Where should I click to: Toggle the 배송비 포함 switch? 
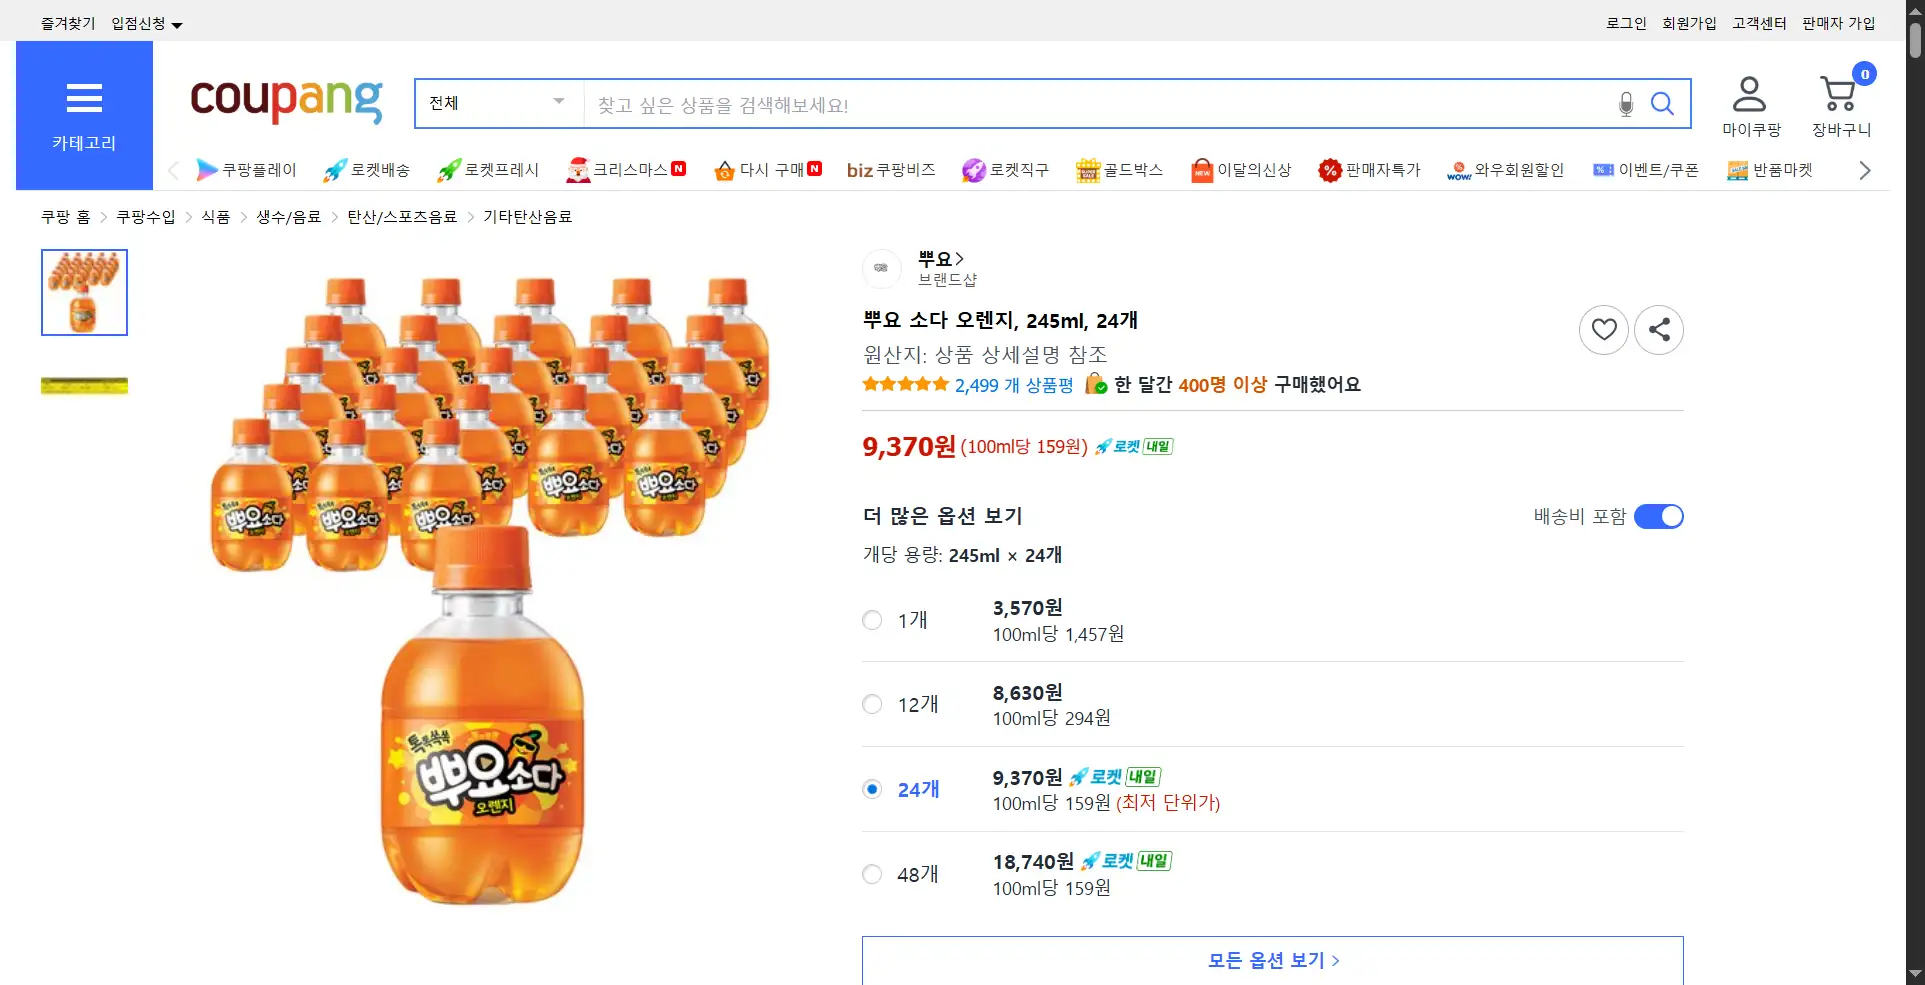(1658, 517)
